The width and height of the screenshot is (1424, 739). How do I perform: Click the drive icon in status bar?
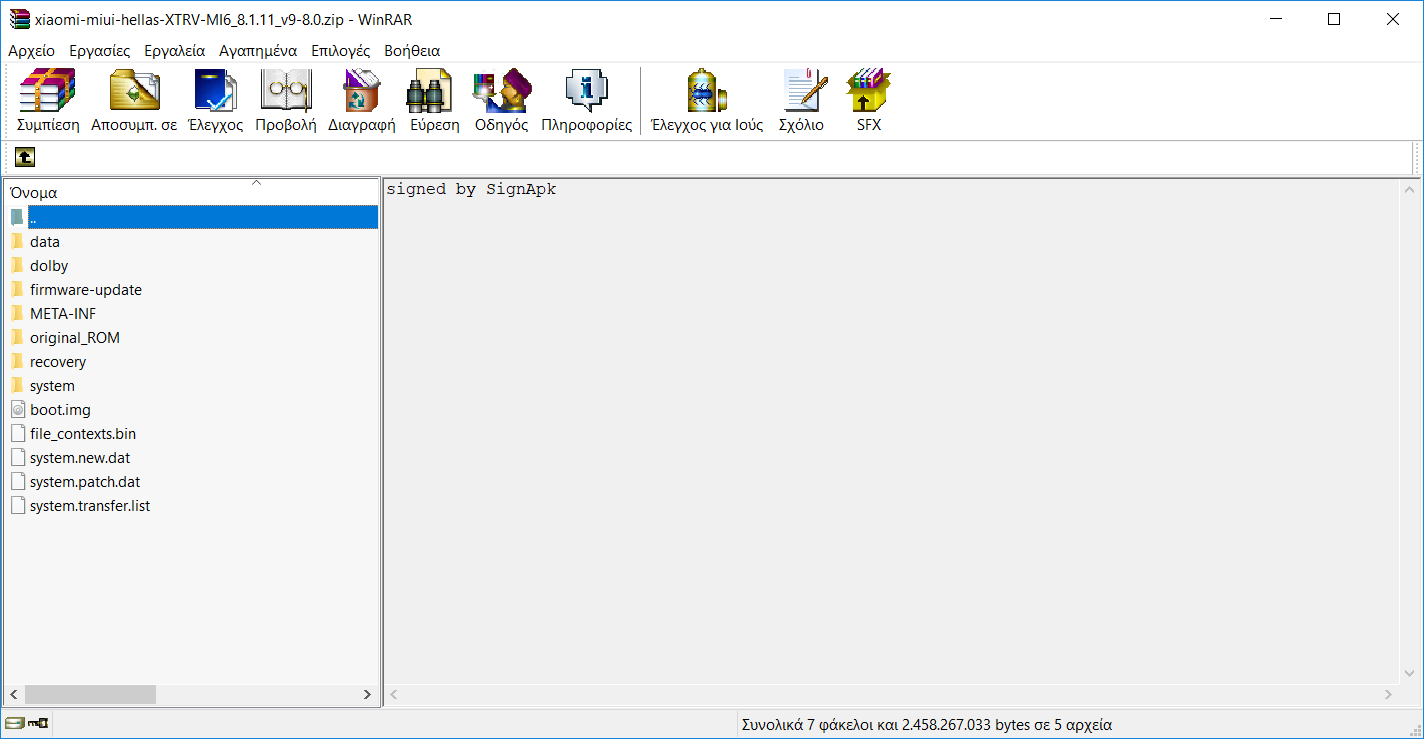[14, 724]
